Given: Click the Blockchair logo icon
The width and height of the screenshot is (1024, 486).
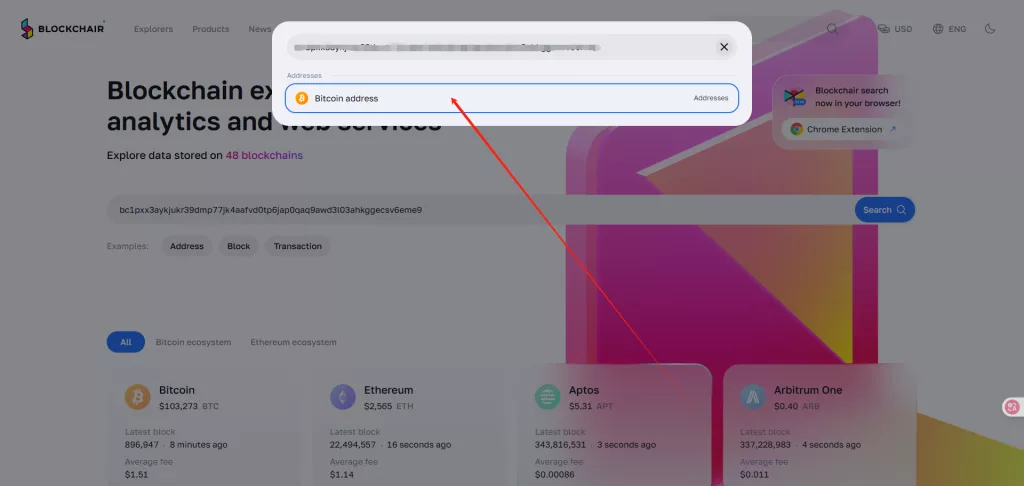Looking at the screenshot, I should pyautogui.click(x=27, y=29).
